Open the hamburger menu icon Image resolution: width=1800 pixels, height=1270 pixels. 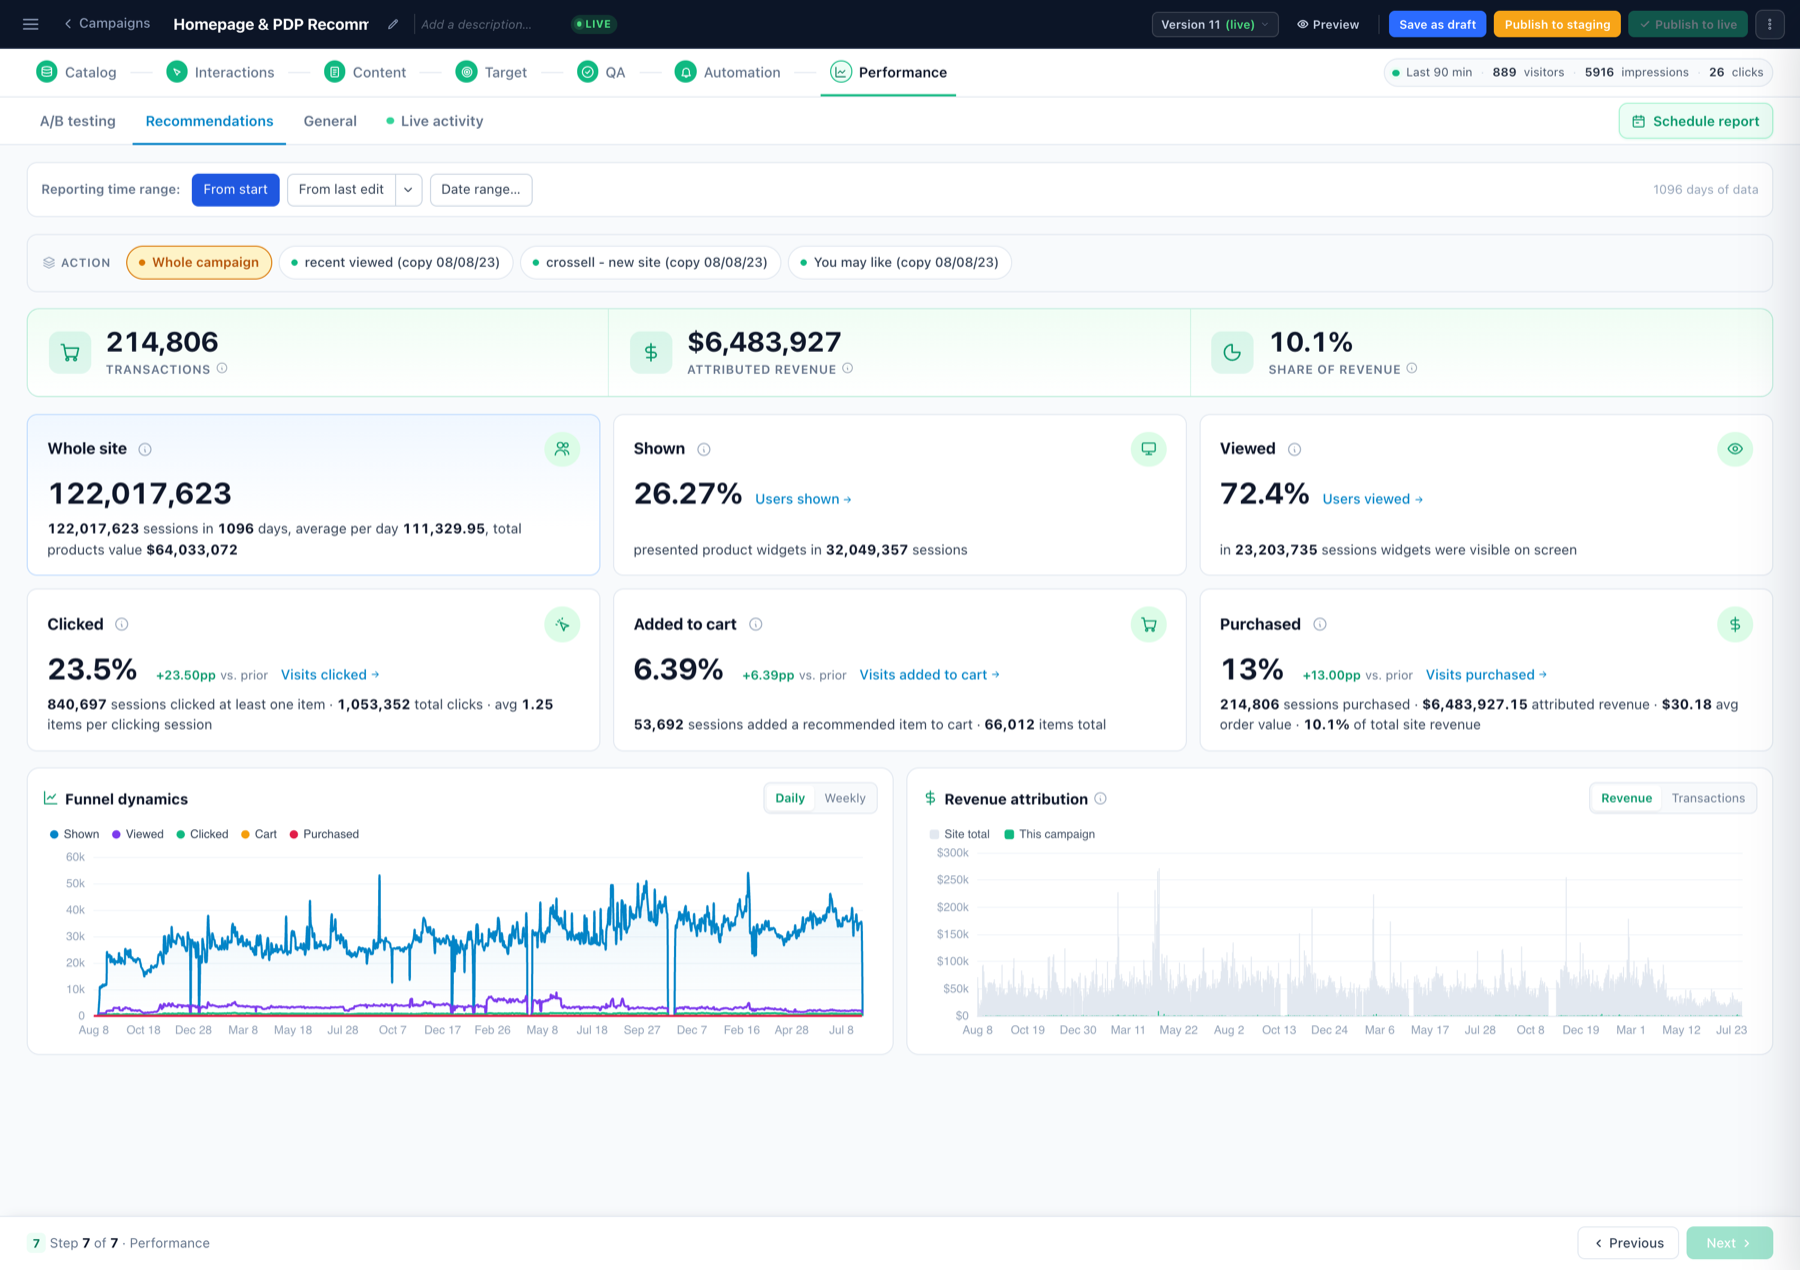pyautogui.click(x=31, y=24)
